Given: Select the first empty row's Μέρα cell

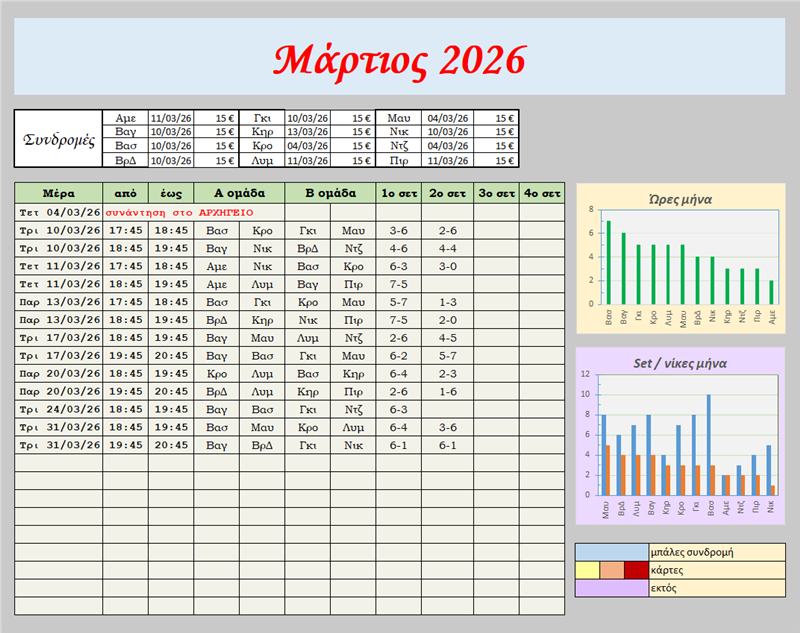Looking at the screenshot, I should [59, 462].
